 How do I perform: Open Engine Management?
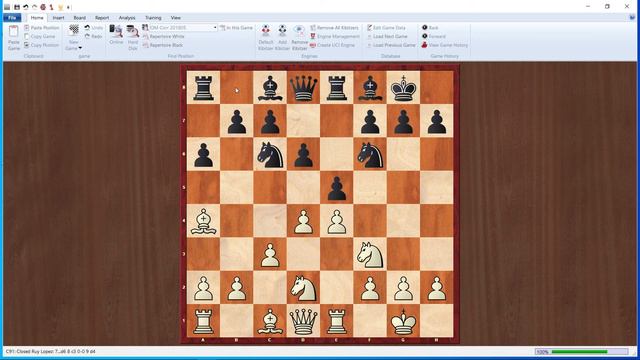coord(335,36)
